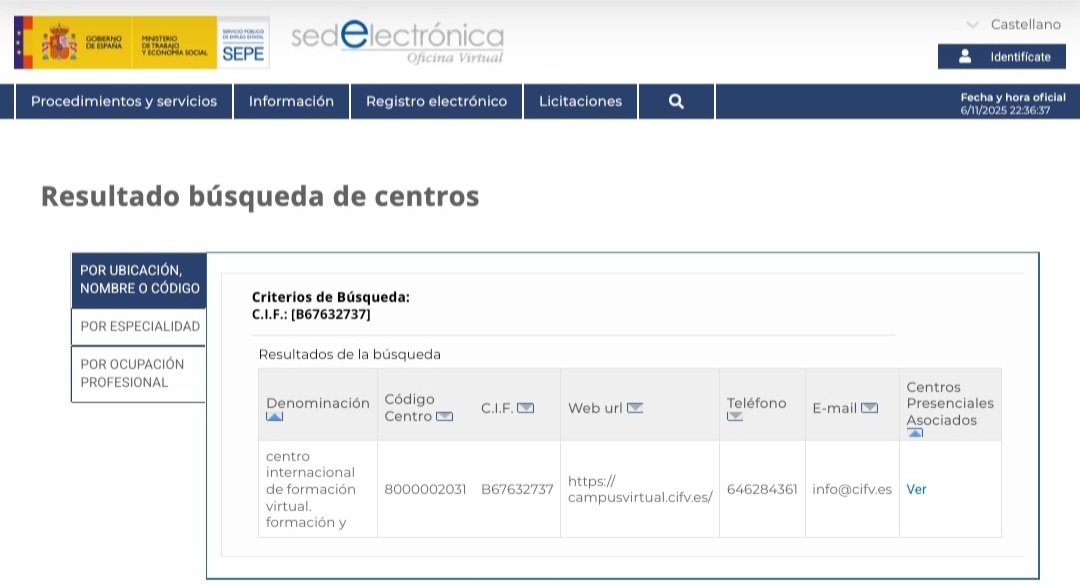Click the Gobierno de España emblem
The image size is (1080, 587).
(60, 43)
